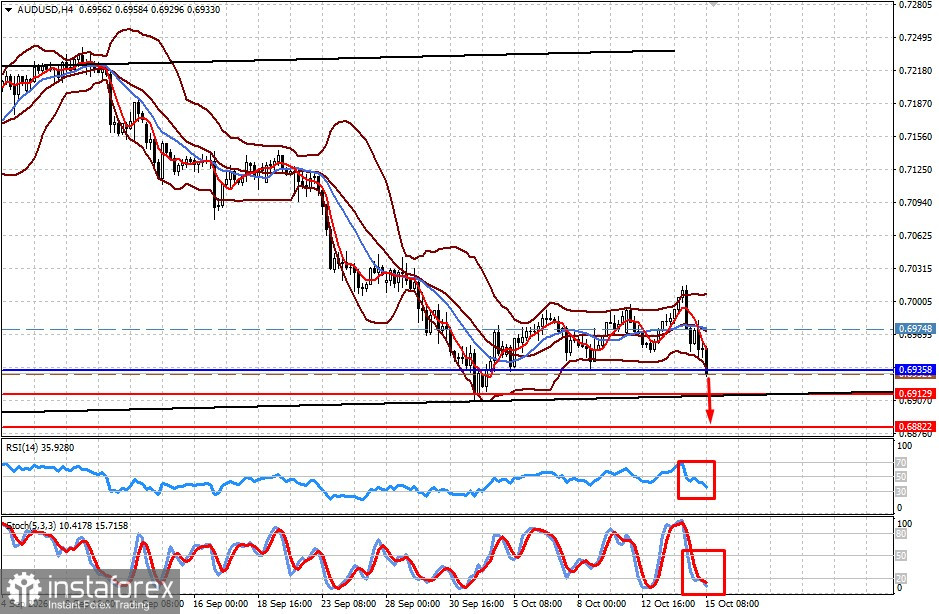The height and width of the screenshot is (614, 939).
Task: Click the 30 Sep 16:00 time label
Action: 477,604
